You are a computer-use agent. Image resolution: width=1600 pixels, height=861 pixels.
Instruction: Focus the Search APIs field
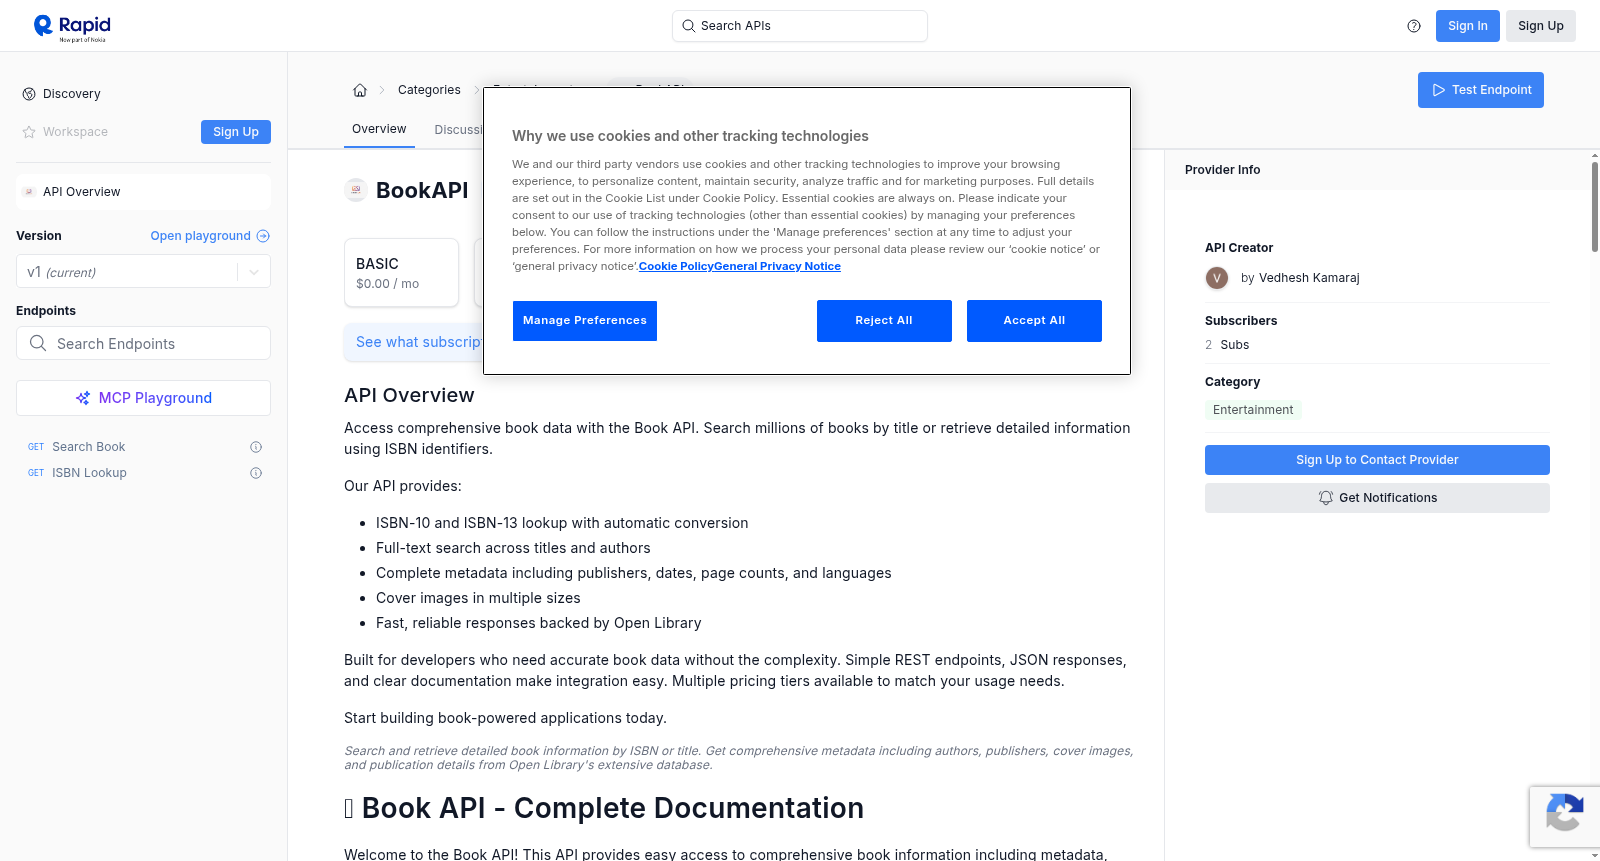point(800,26)
